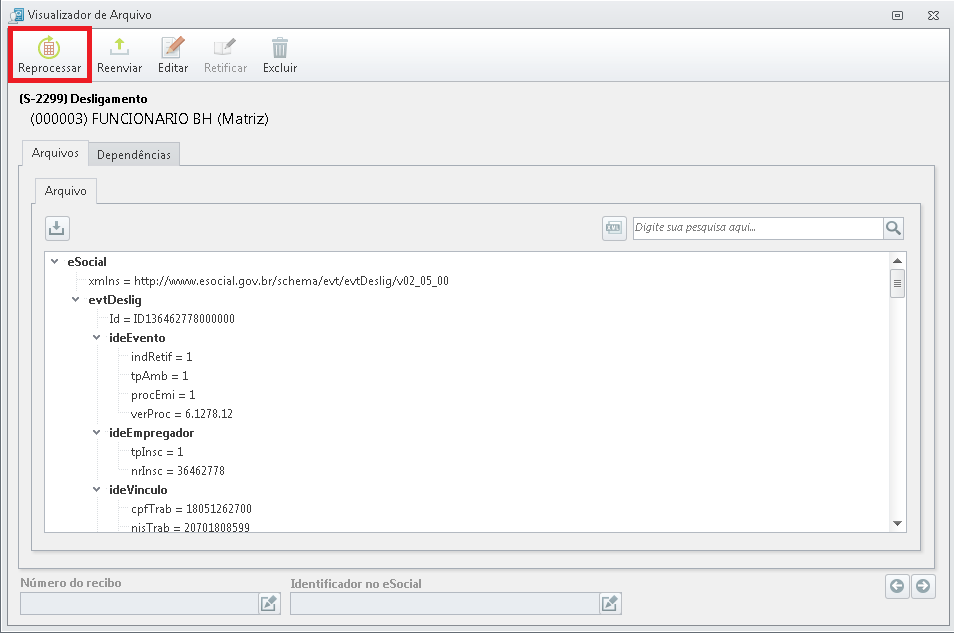954x633 pixels.
Task: Switch to the Dependências tab
Action: (134, 155)
